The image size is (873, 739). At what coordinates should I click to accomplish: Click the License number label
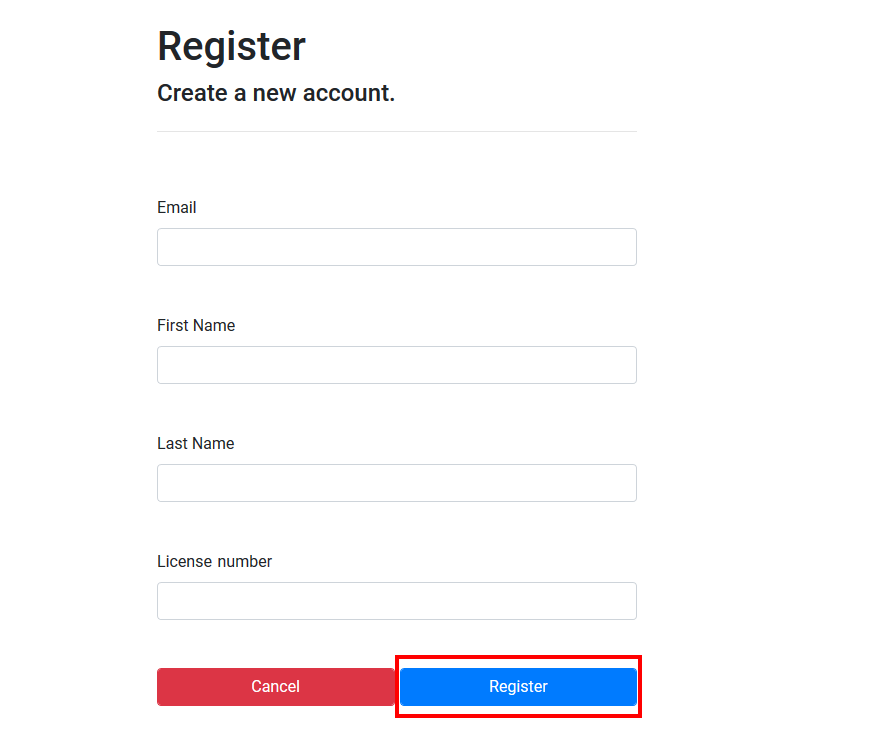214,562
